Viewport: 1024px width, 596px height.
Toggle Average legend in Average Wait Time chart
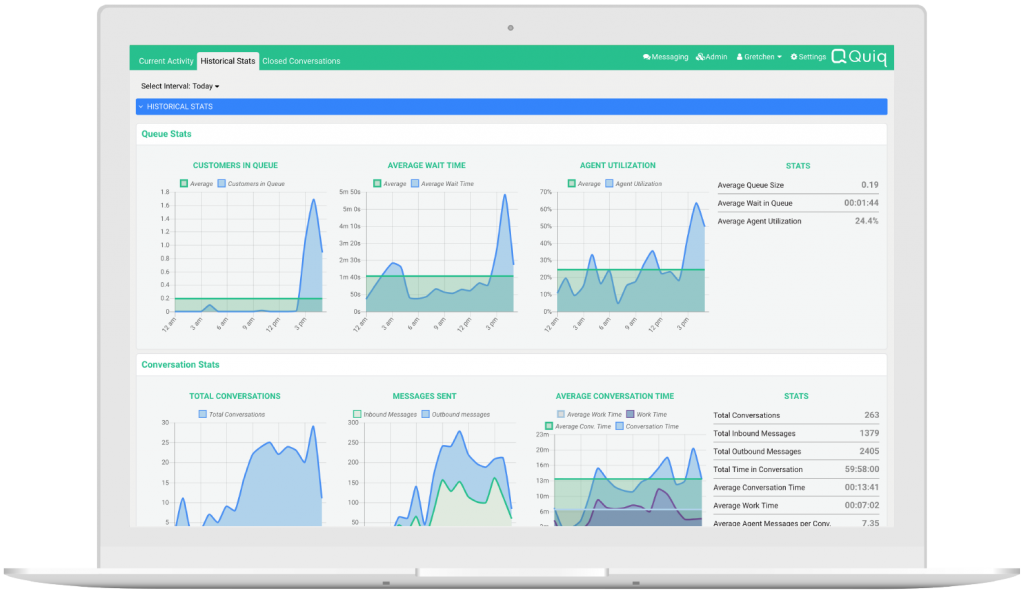pyautogui.click(x=390, y=183)
